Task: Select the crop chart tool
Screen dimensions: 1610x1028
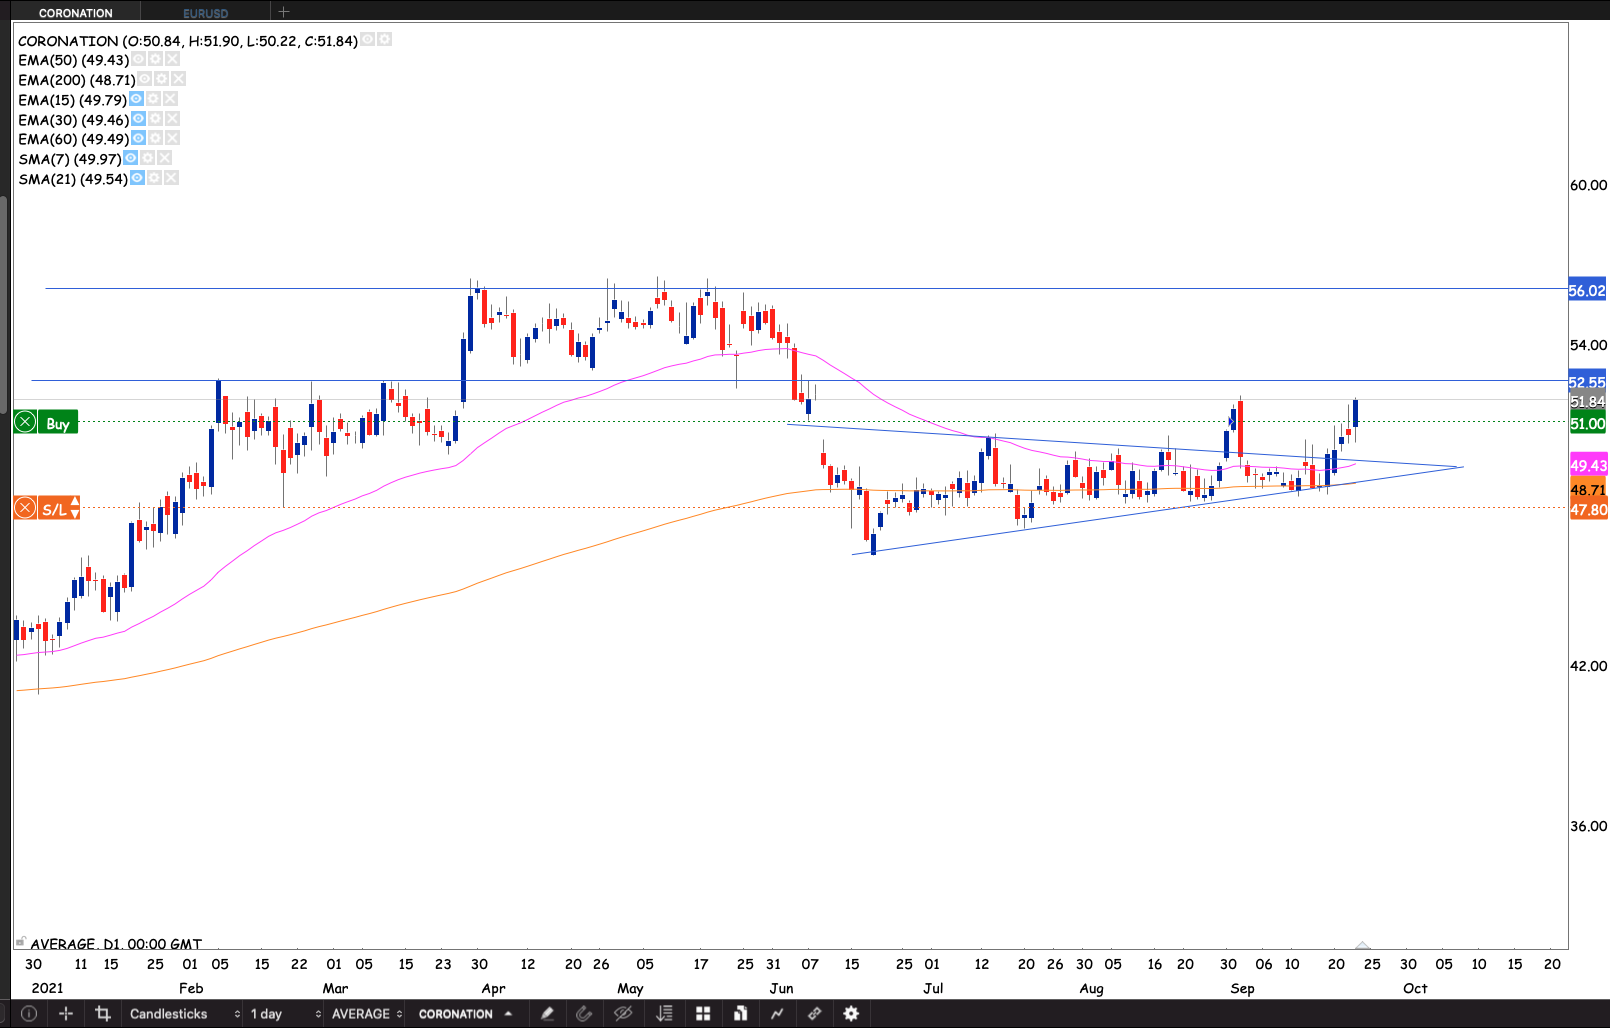Action: (x=102, y=1013)
